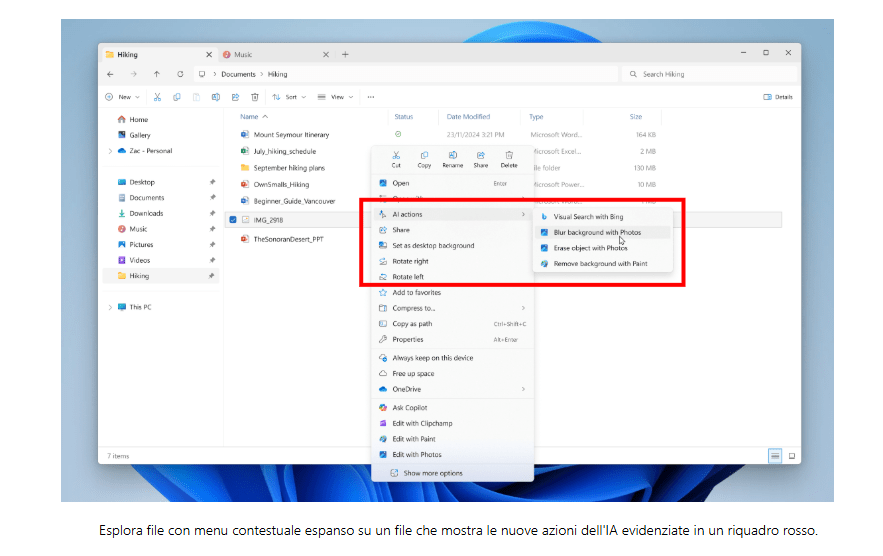Image resolution: width=883 pixels, height=556 pixels.
Task: Open Downloads in the sidebar
Action: (146, 213)
